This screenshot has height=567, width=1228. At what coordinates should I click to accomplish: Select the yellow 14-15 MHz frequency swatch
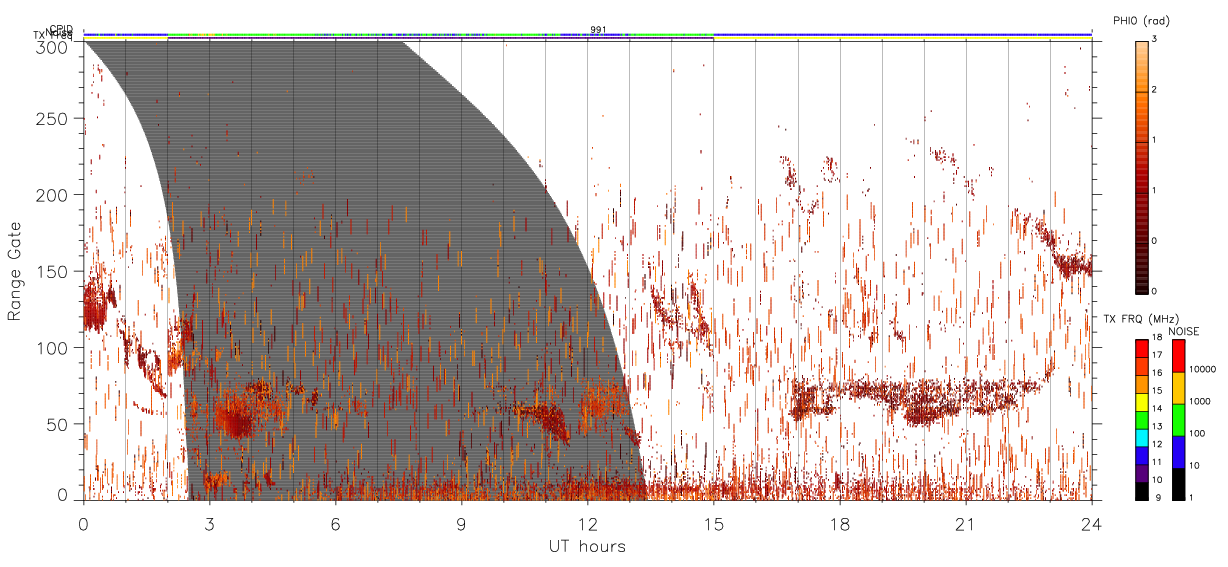pos(1141,402)
